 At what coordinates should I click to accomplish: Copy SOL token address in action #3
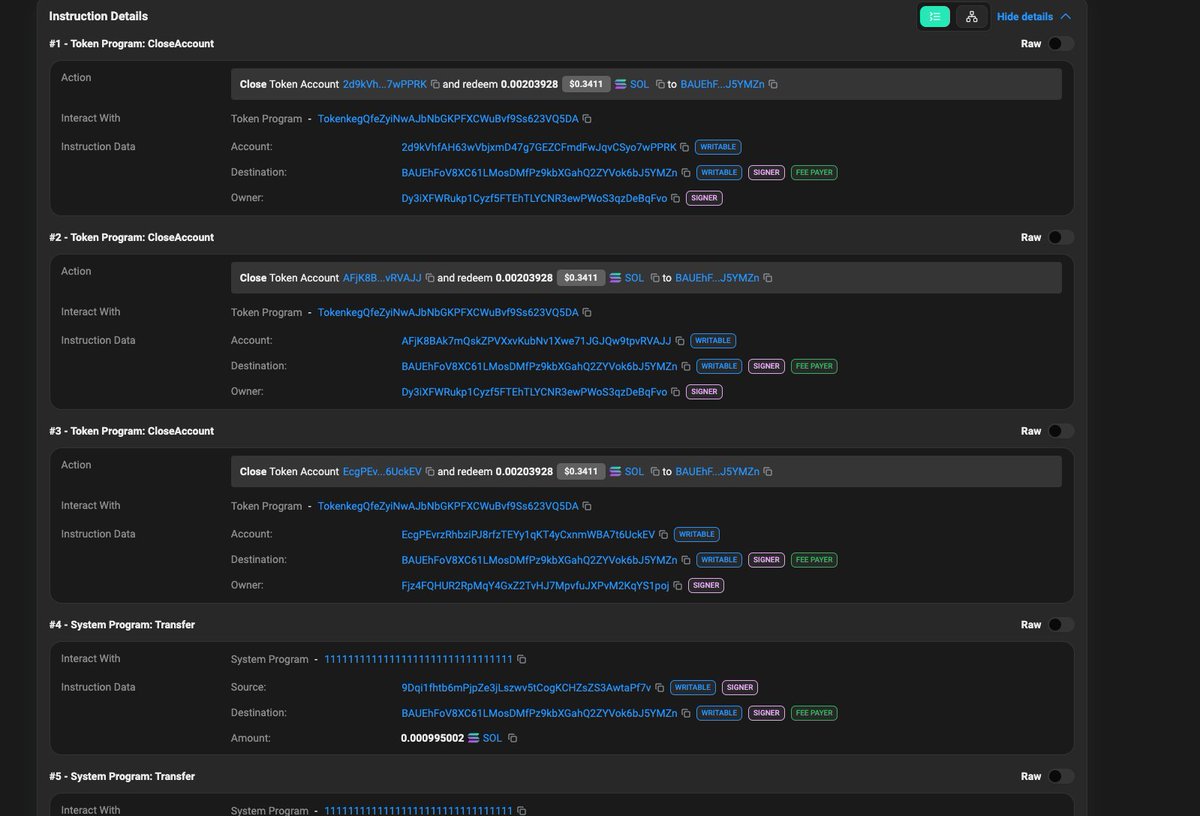(655, 472)
